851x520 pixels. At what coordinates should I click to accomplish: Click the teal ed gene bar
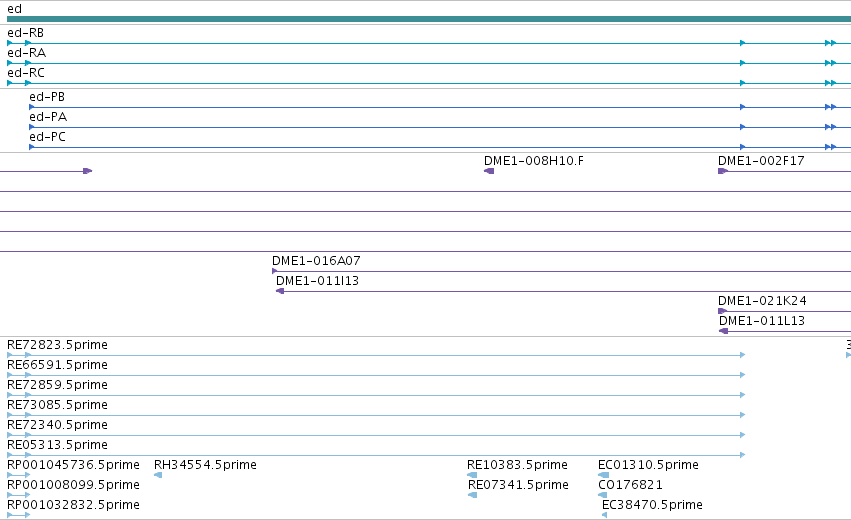coord(429,19)
